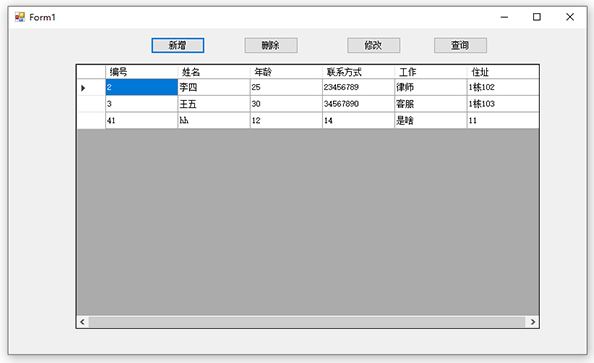
Task: Click the 删除 (Delete) button
Action: tap(271, 45)
